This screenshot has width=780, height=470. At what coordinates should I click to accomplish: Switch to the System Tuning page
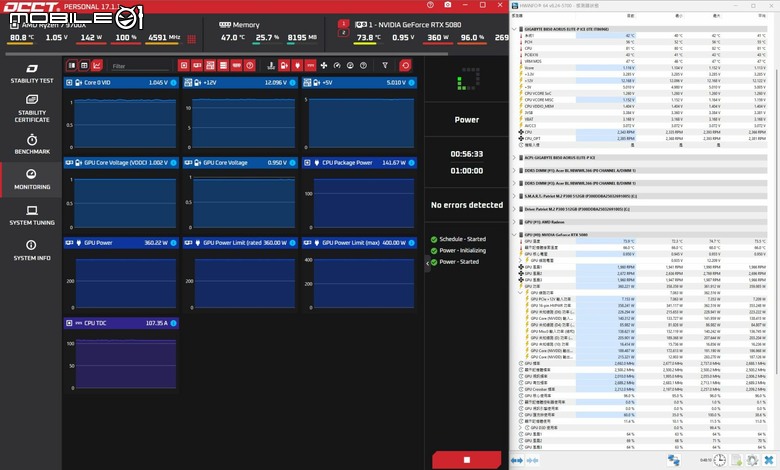[x=32, y=215]
